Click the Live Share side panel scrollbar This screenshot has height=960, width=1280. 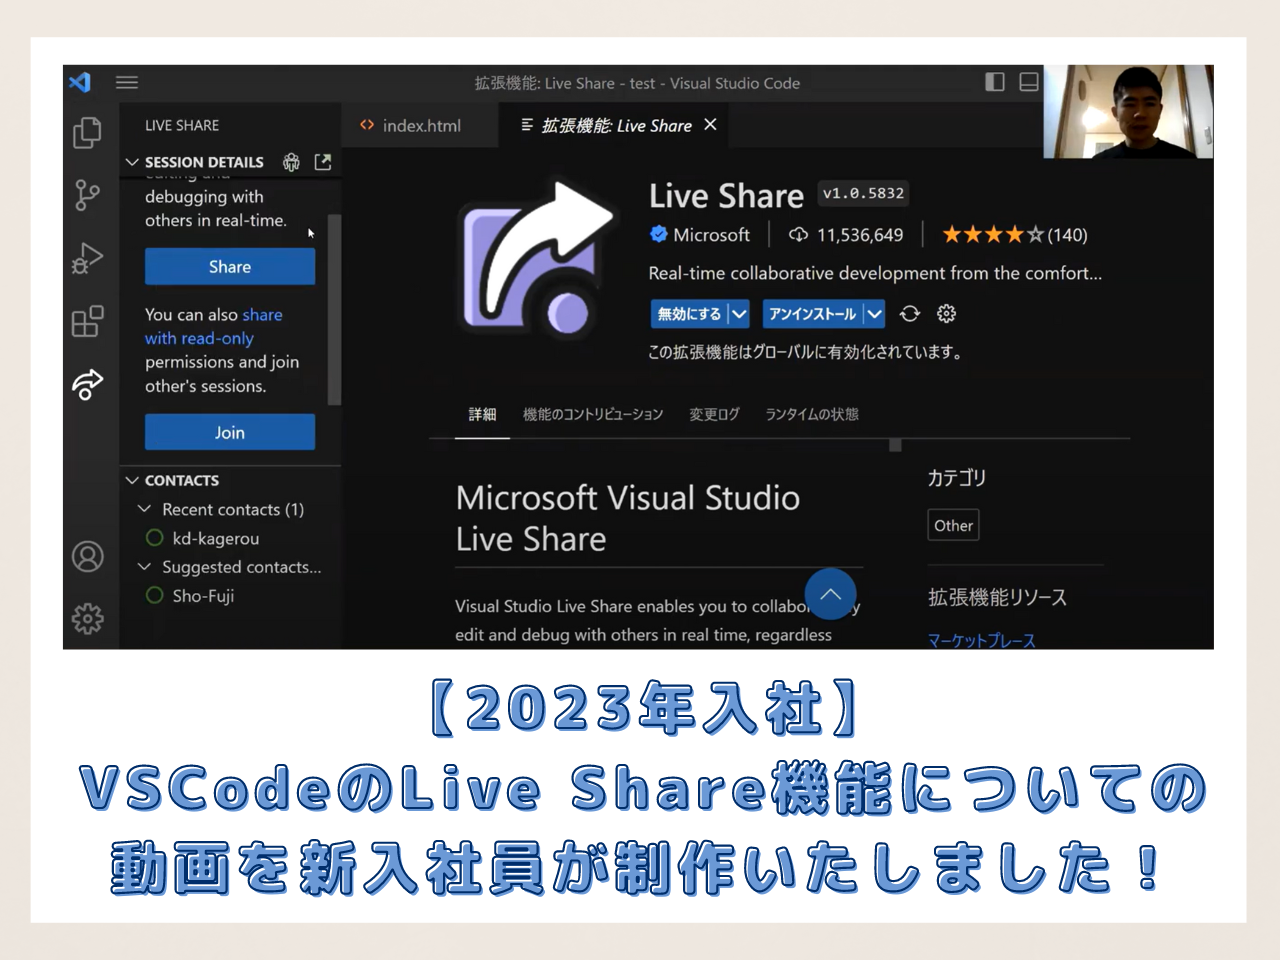[335, 310]
